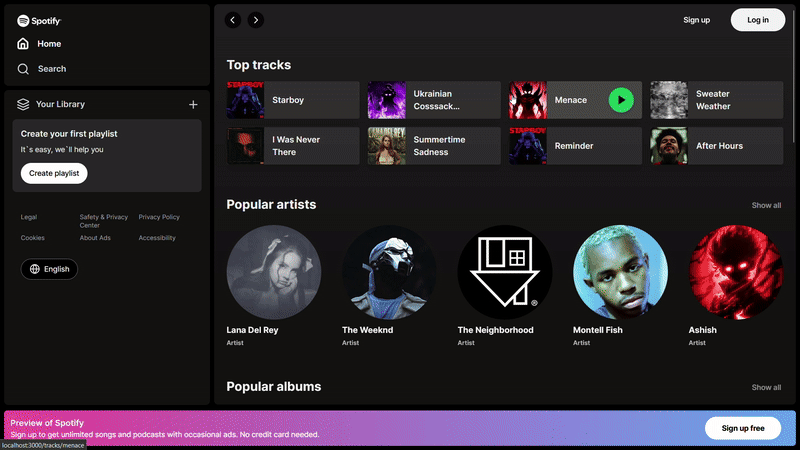Open the I Was Never There track
The image size is (800, 450).
click(x=293, y=146)
